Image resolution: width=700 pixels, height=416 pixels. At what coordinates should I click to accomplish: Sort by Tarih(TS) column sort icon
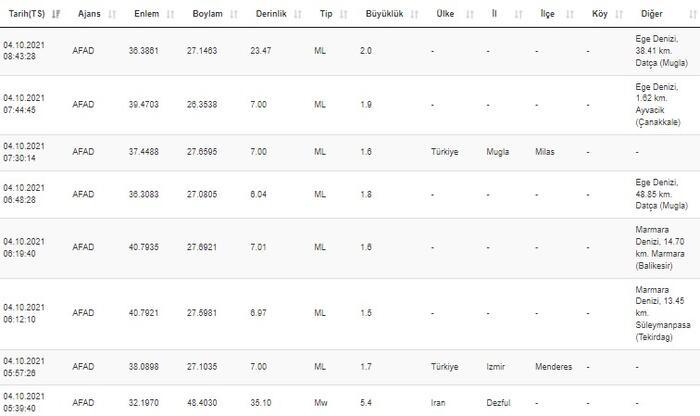56,14
